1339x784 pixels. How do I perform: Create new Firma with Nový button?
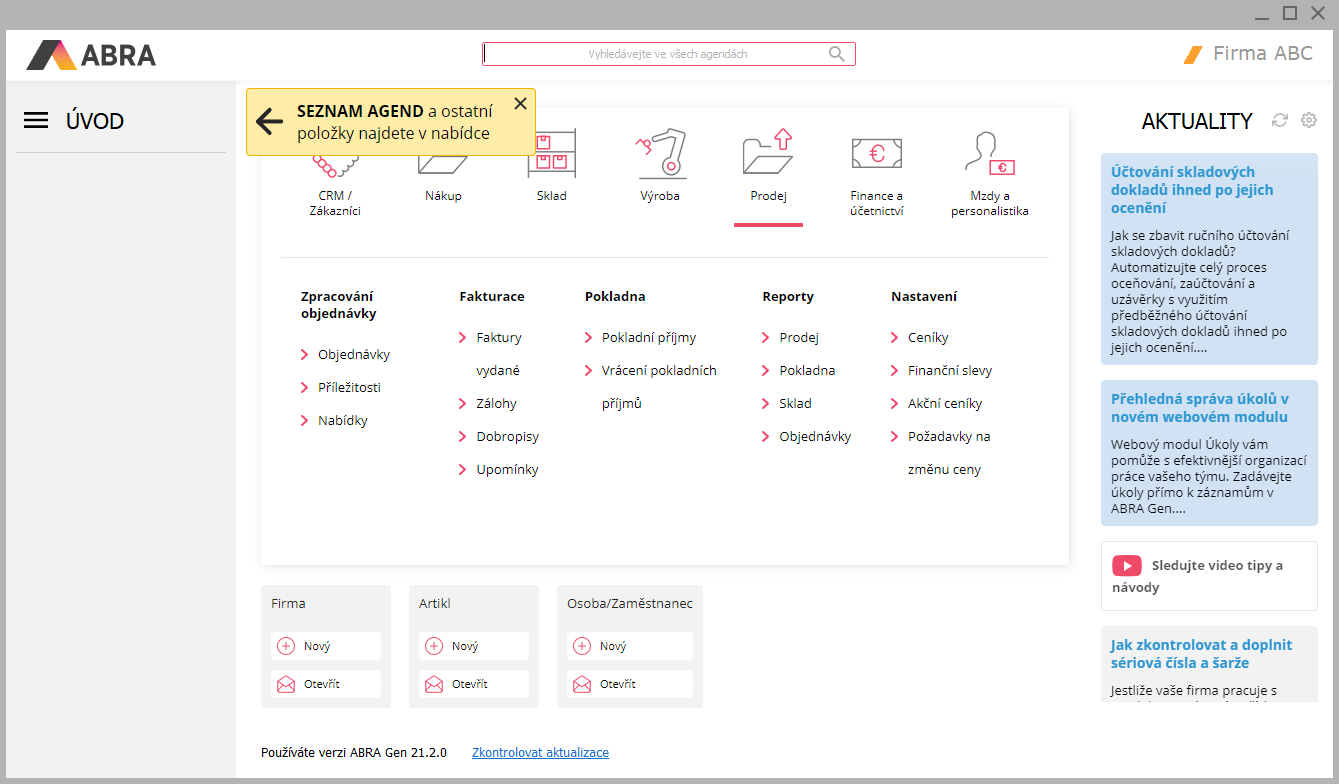325,646
